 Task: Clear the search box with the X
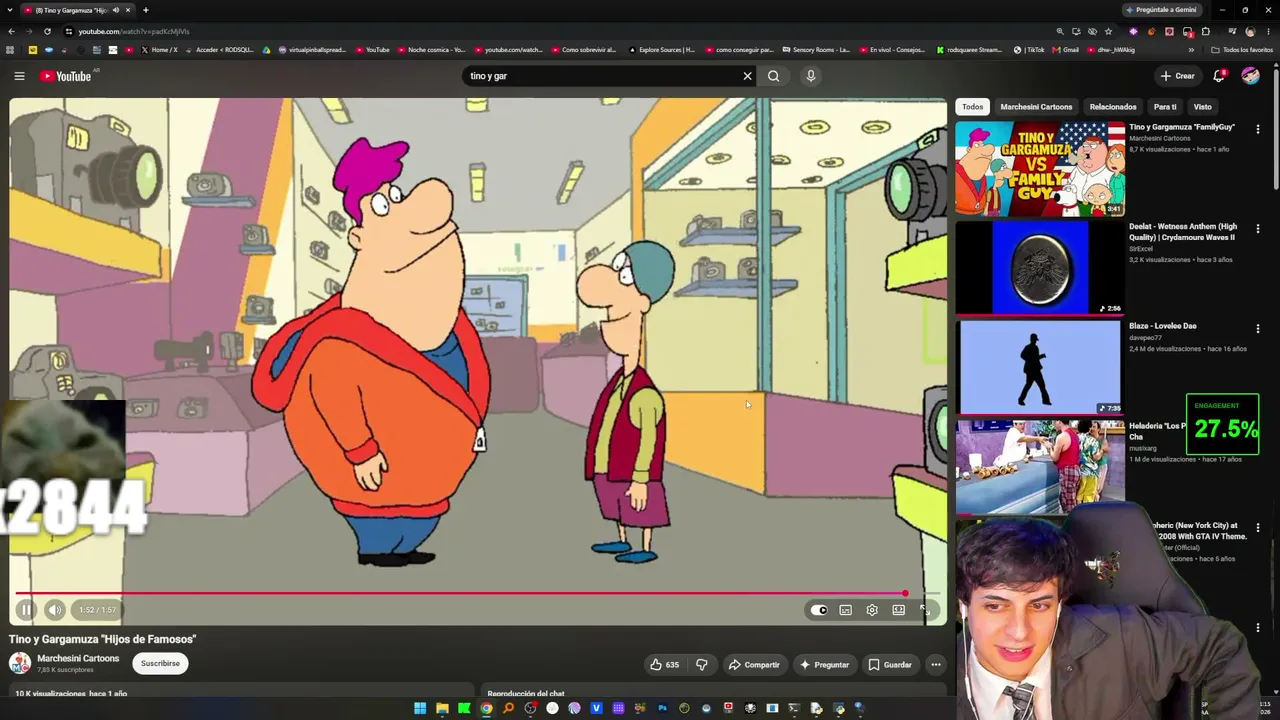747,76
